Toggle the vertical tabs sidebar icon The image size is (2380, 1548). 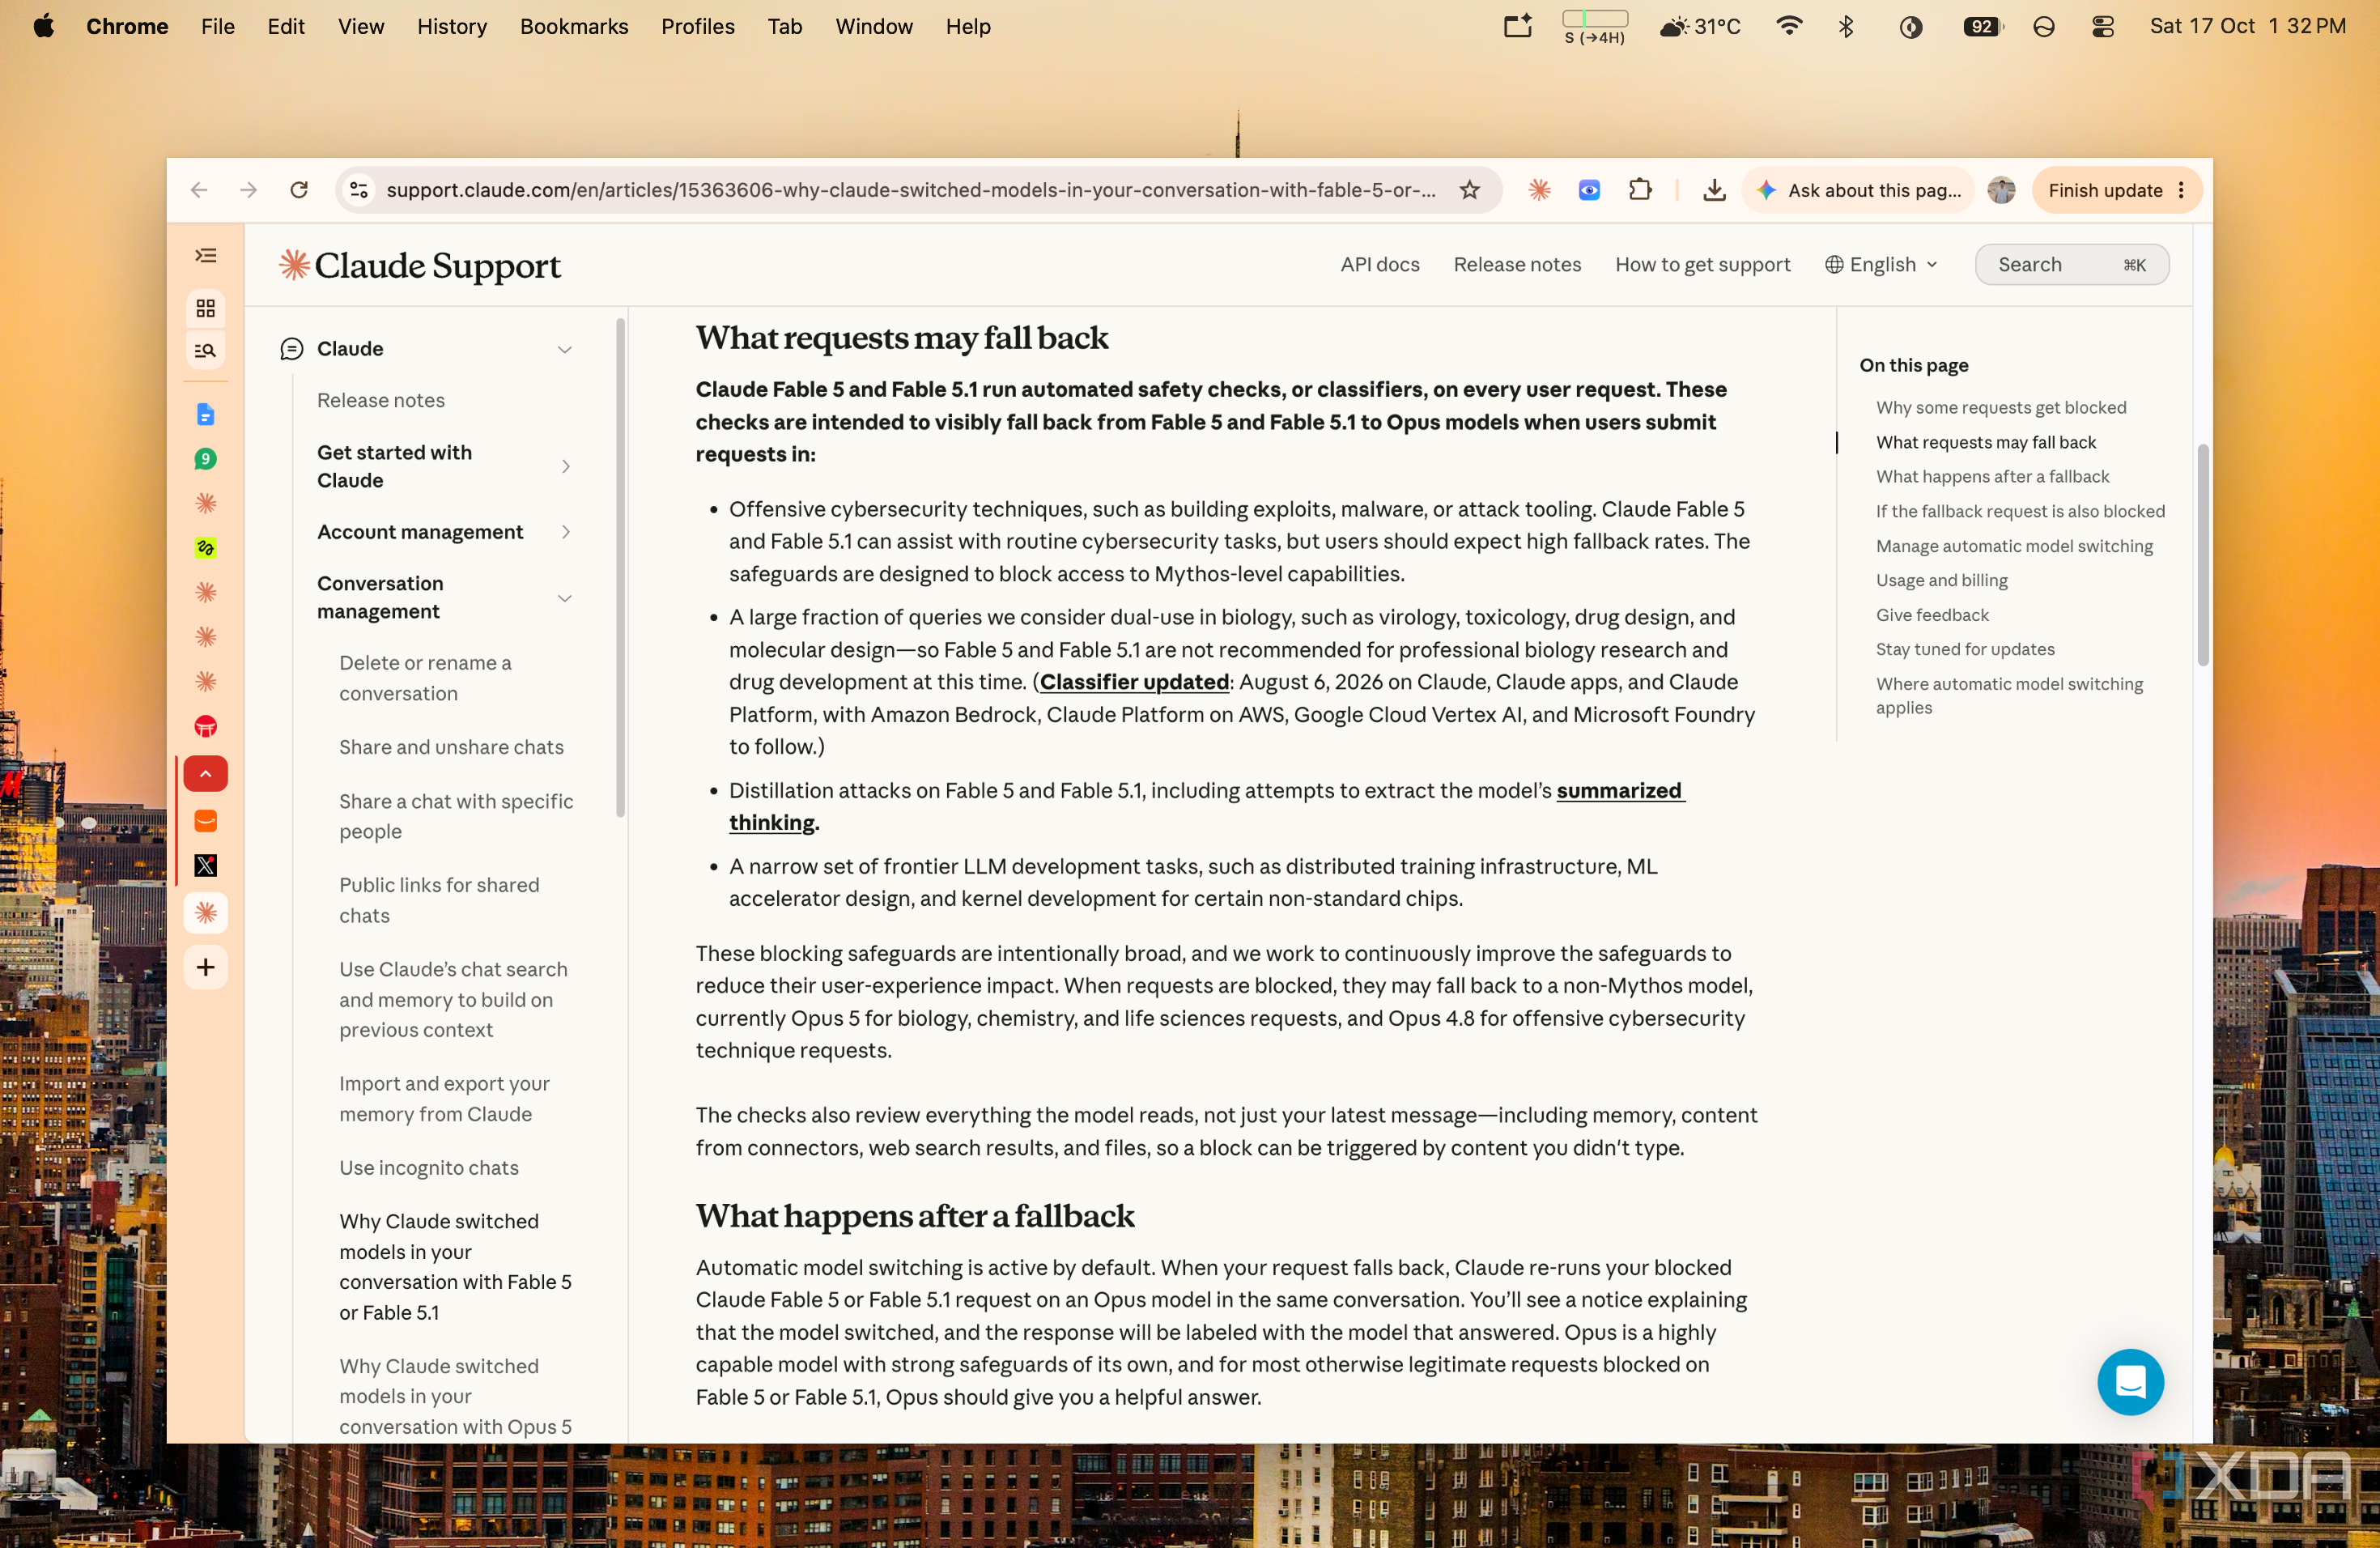205,256
